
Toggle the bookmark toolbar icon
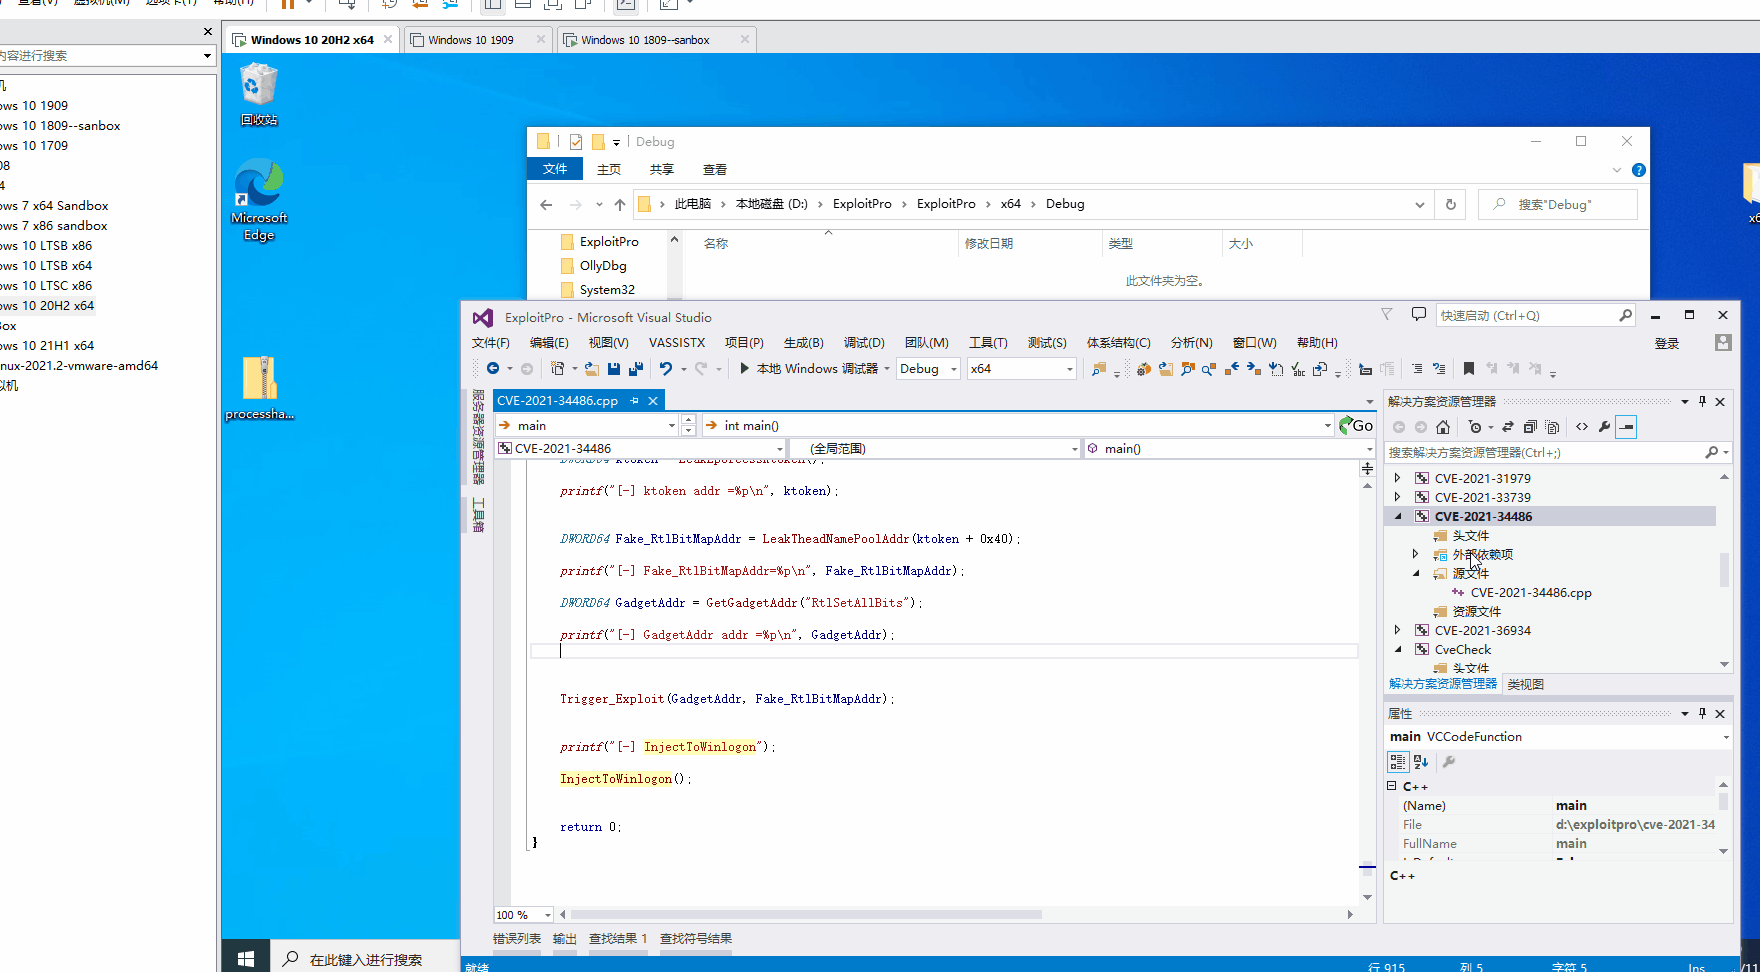click(x=1469, y=369)
